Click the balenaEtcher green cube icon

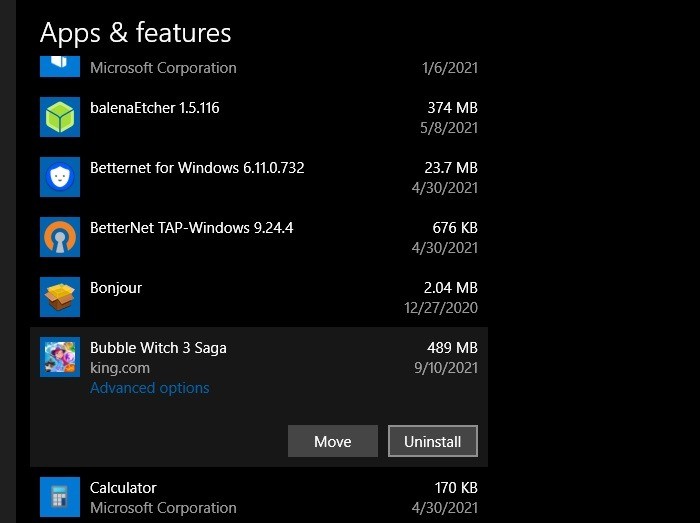[60, 117]
